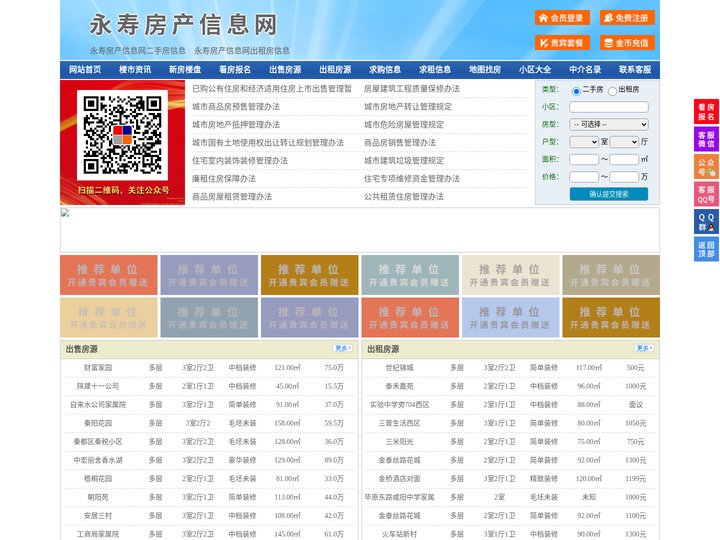Open the 安居三村 sale listing
Screen dimensions: 720x540
(x=98, y=516)
